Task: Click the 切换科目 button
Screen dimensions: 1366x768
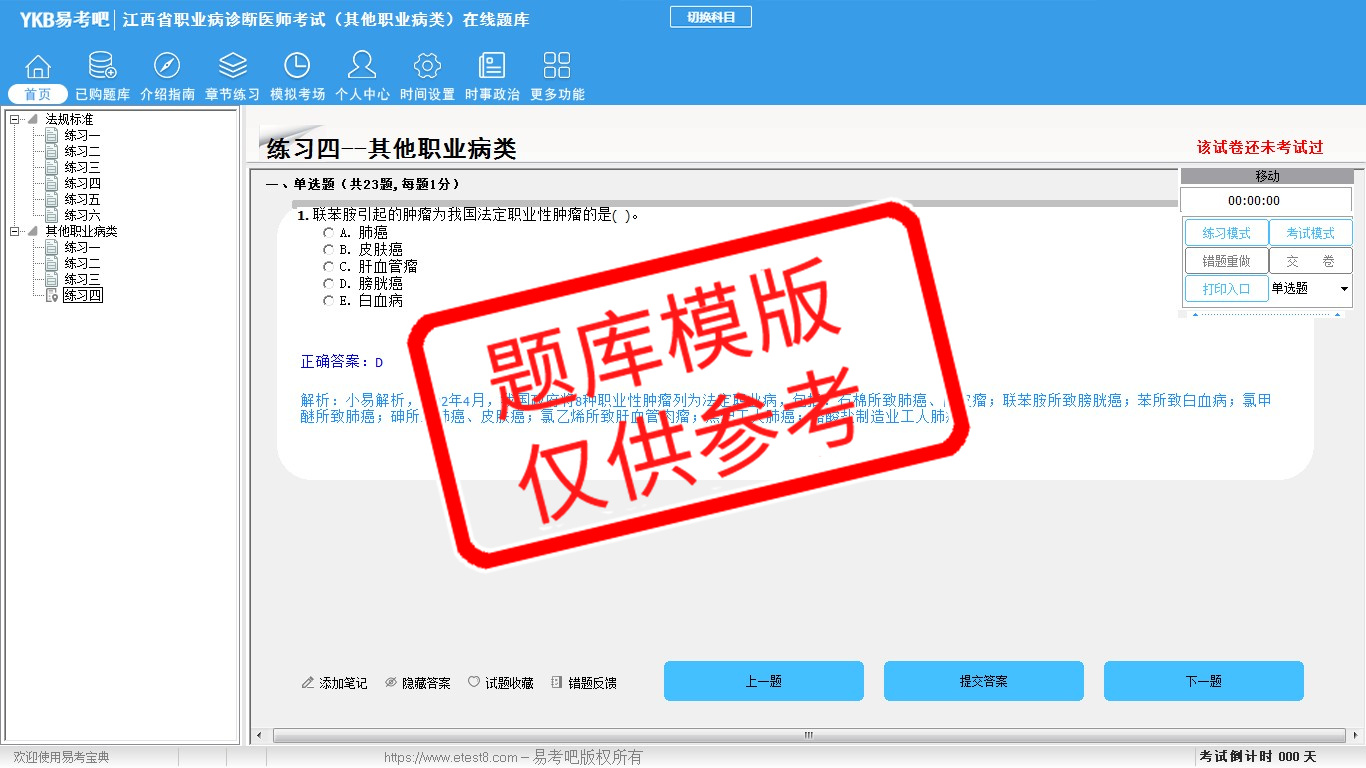Action: [711, 17]
